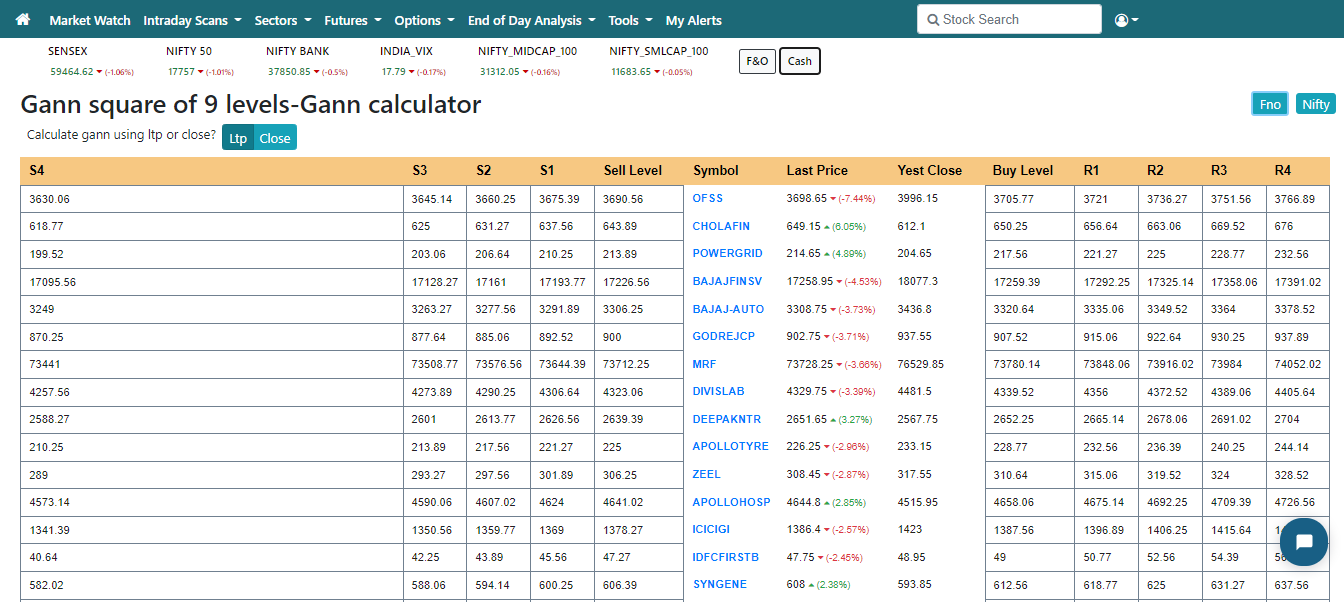Open the OFSS symbol link
The image size is (1344, 602).
[707, 198]
